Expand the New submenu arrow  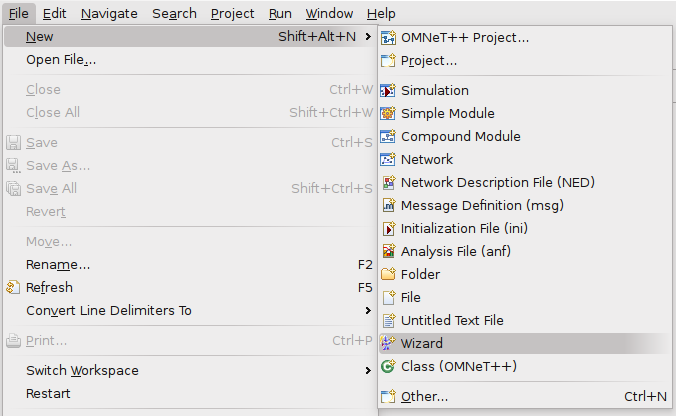(368, 37)
